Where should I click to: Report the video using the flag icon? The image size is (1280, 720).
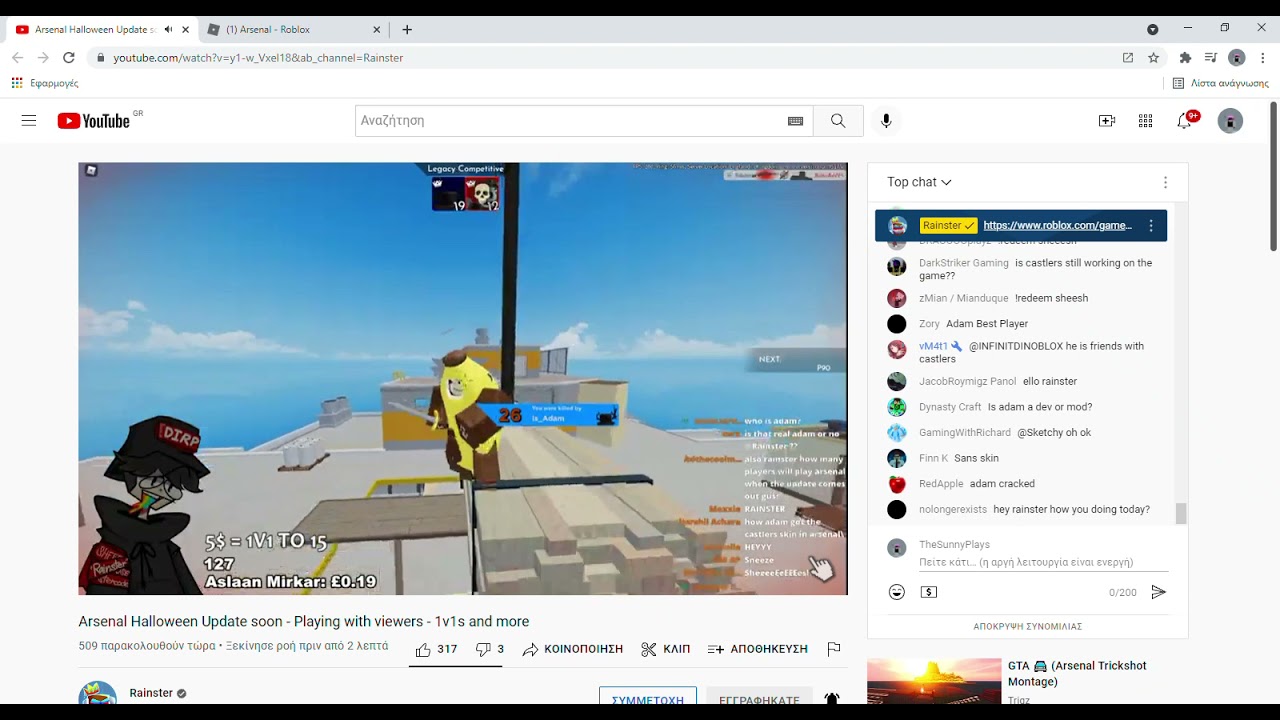pos(834,649)
